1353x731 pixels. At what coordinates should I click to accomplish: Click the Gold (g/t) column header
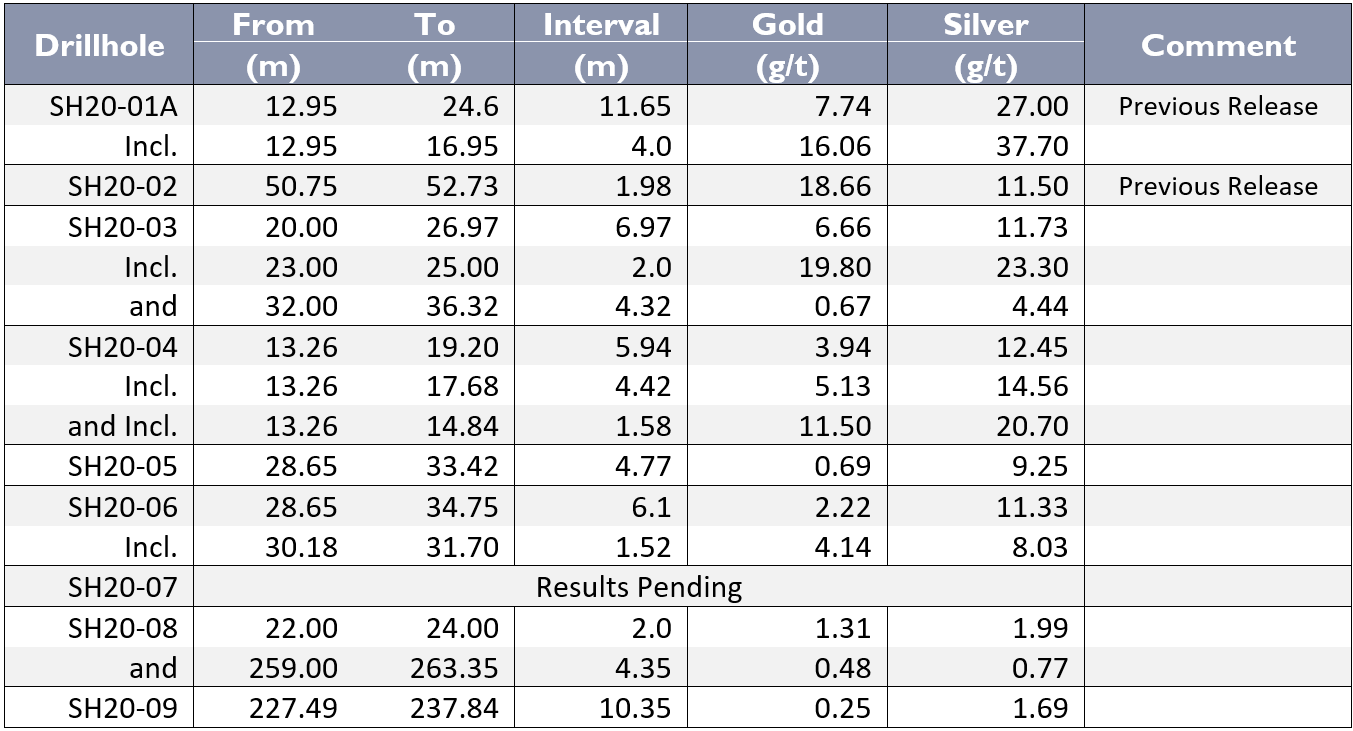[787, 45]
